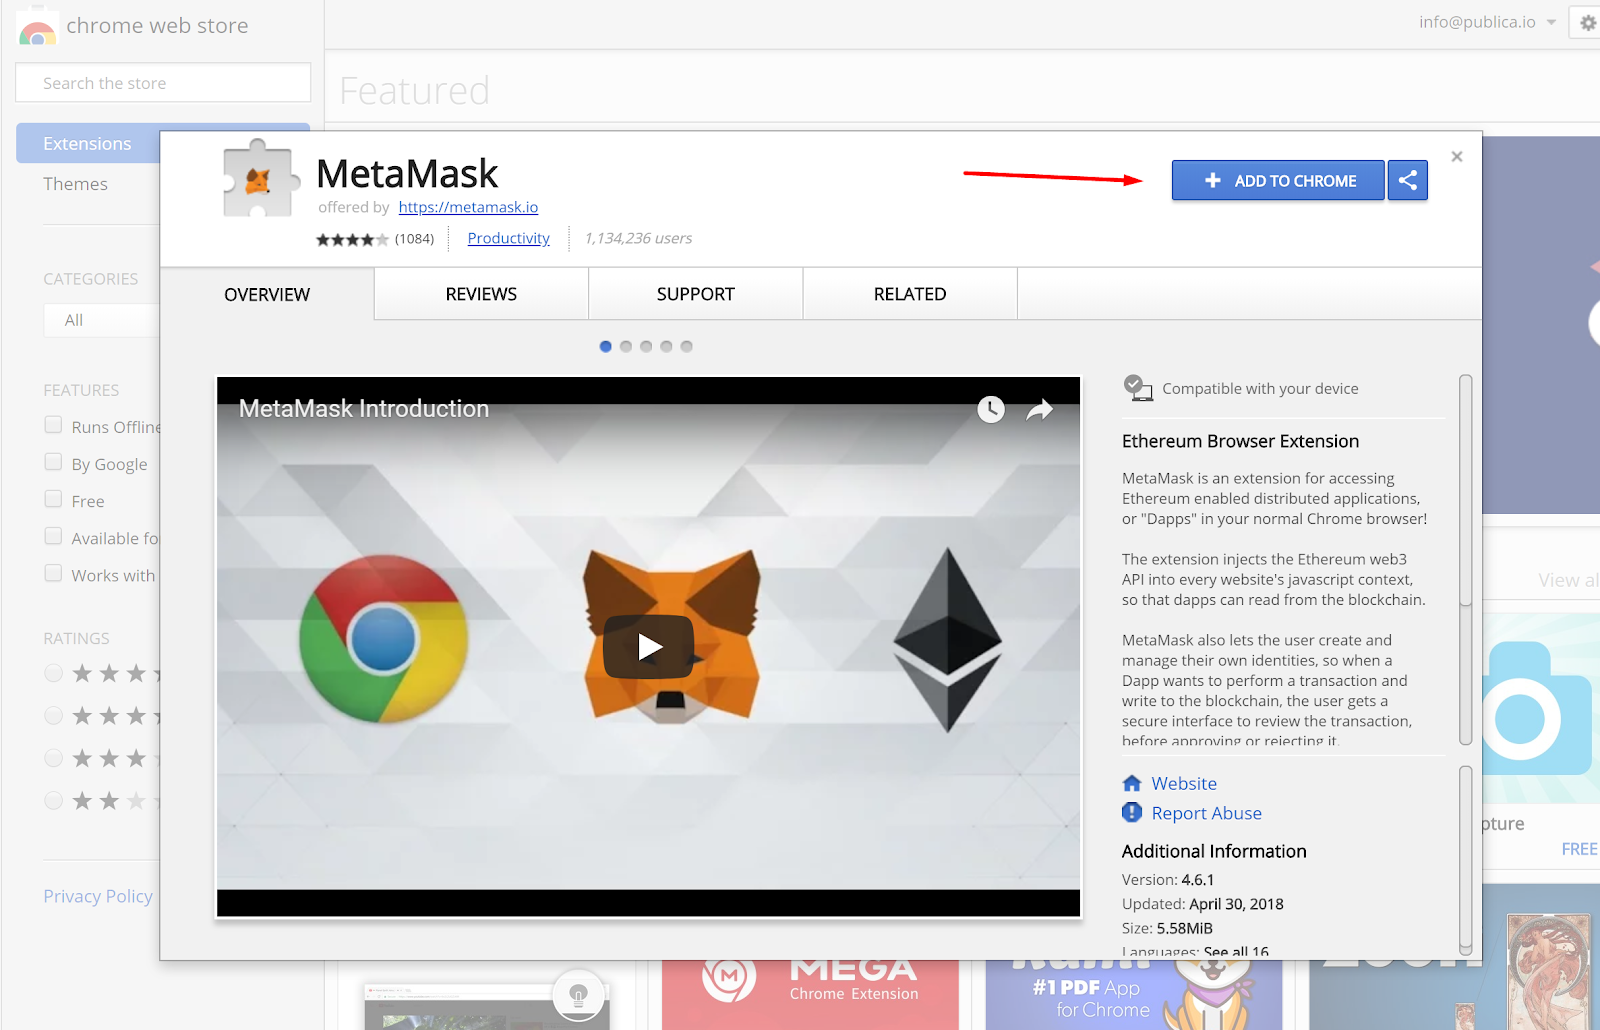Screen dimensions: 1600x1030
Task: Click the MetaMask Introduction video title
Action: (364, 408)
